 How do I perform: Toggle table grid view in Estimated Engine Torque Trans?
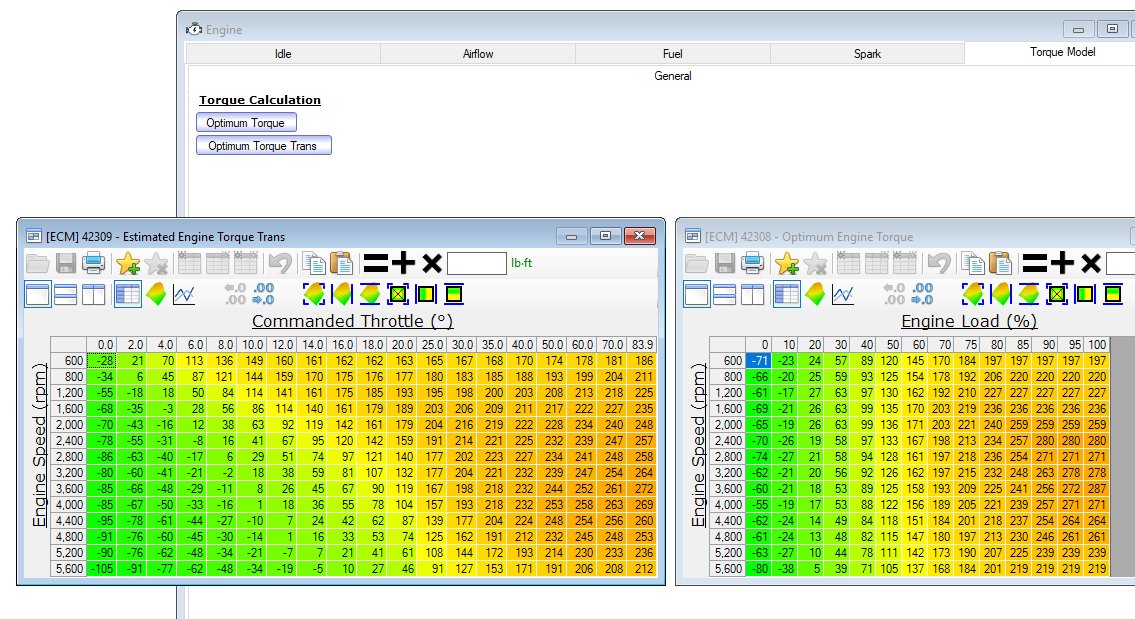click(127, 294)
